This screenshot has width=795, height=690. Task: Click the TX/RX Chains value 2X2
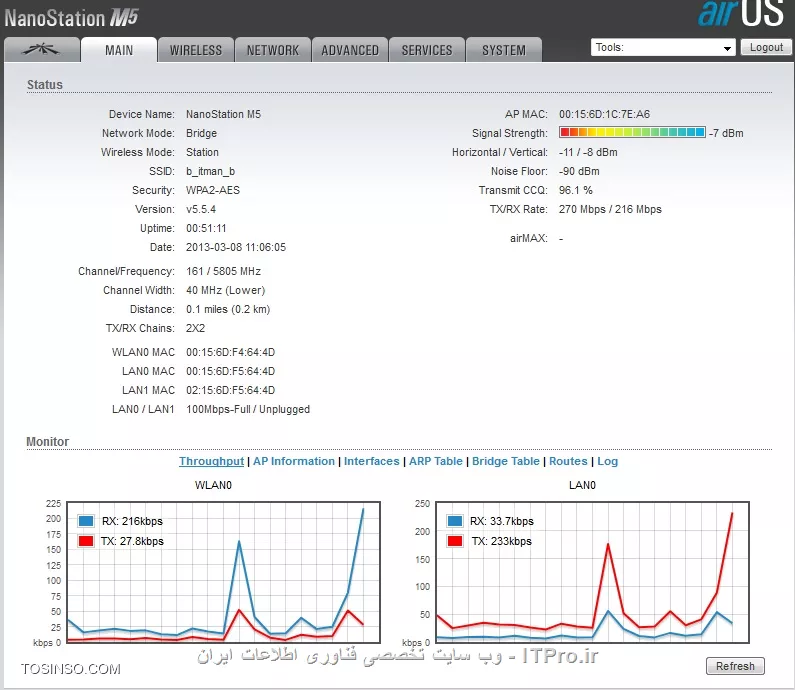tap(195, 329)
